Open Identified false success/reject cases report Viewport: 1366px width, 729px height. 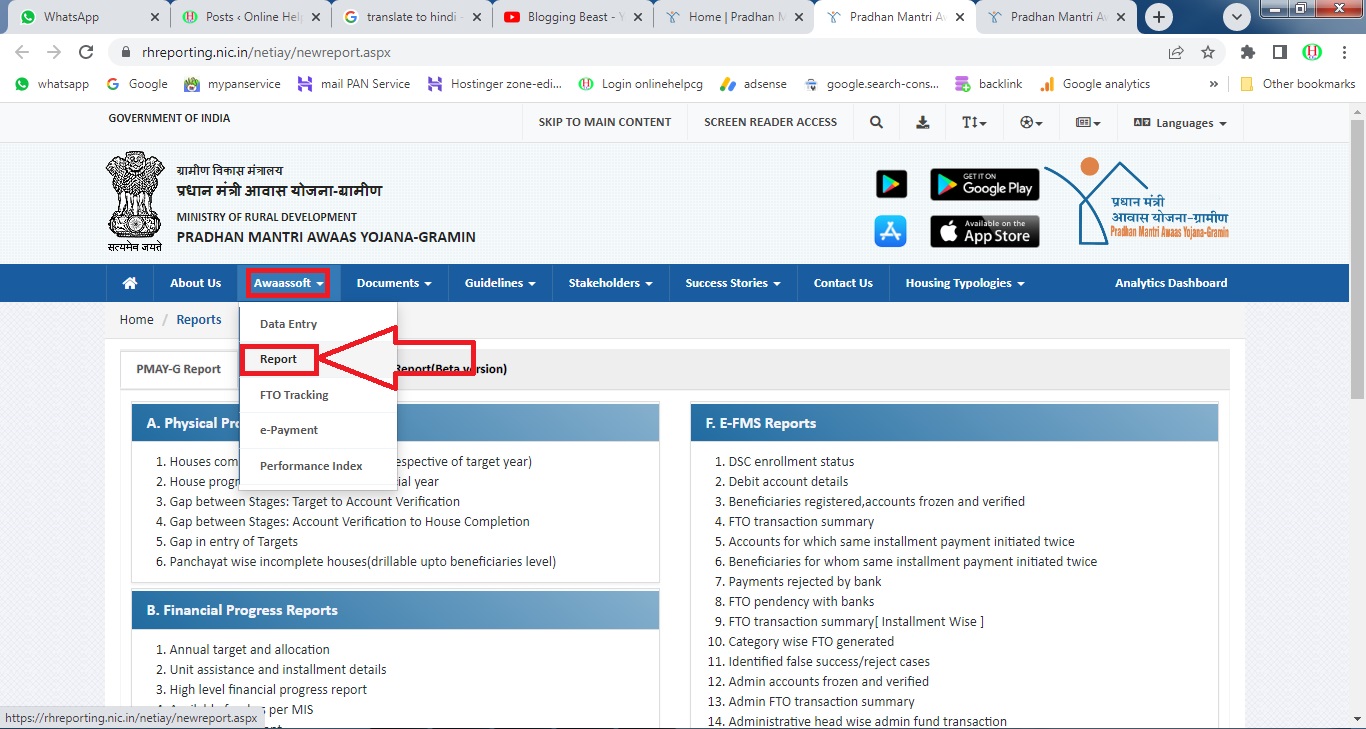[x=829, y=662]
